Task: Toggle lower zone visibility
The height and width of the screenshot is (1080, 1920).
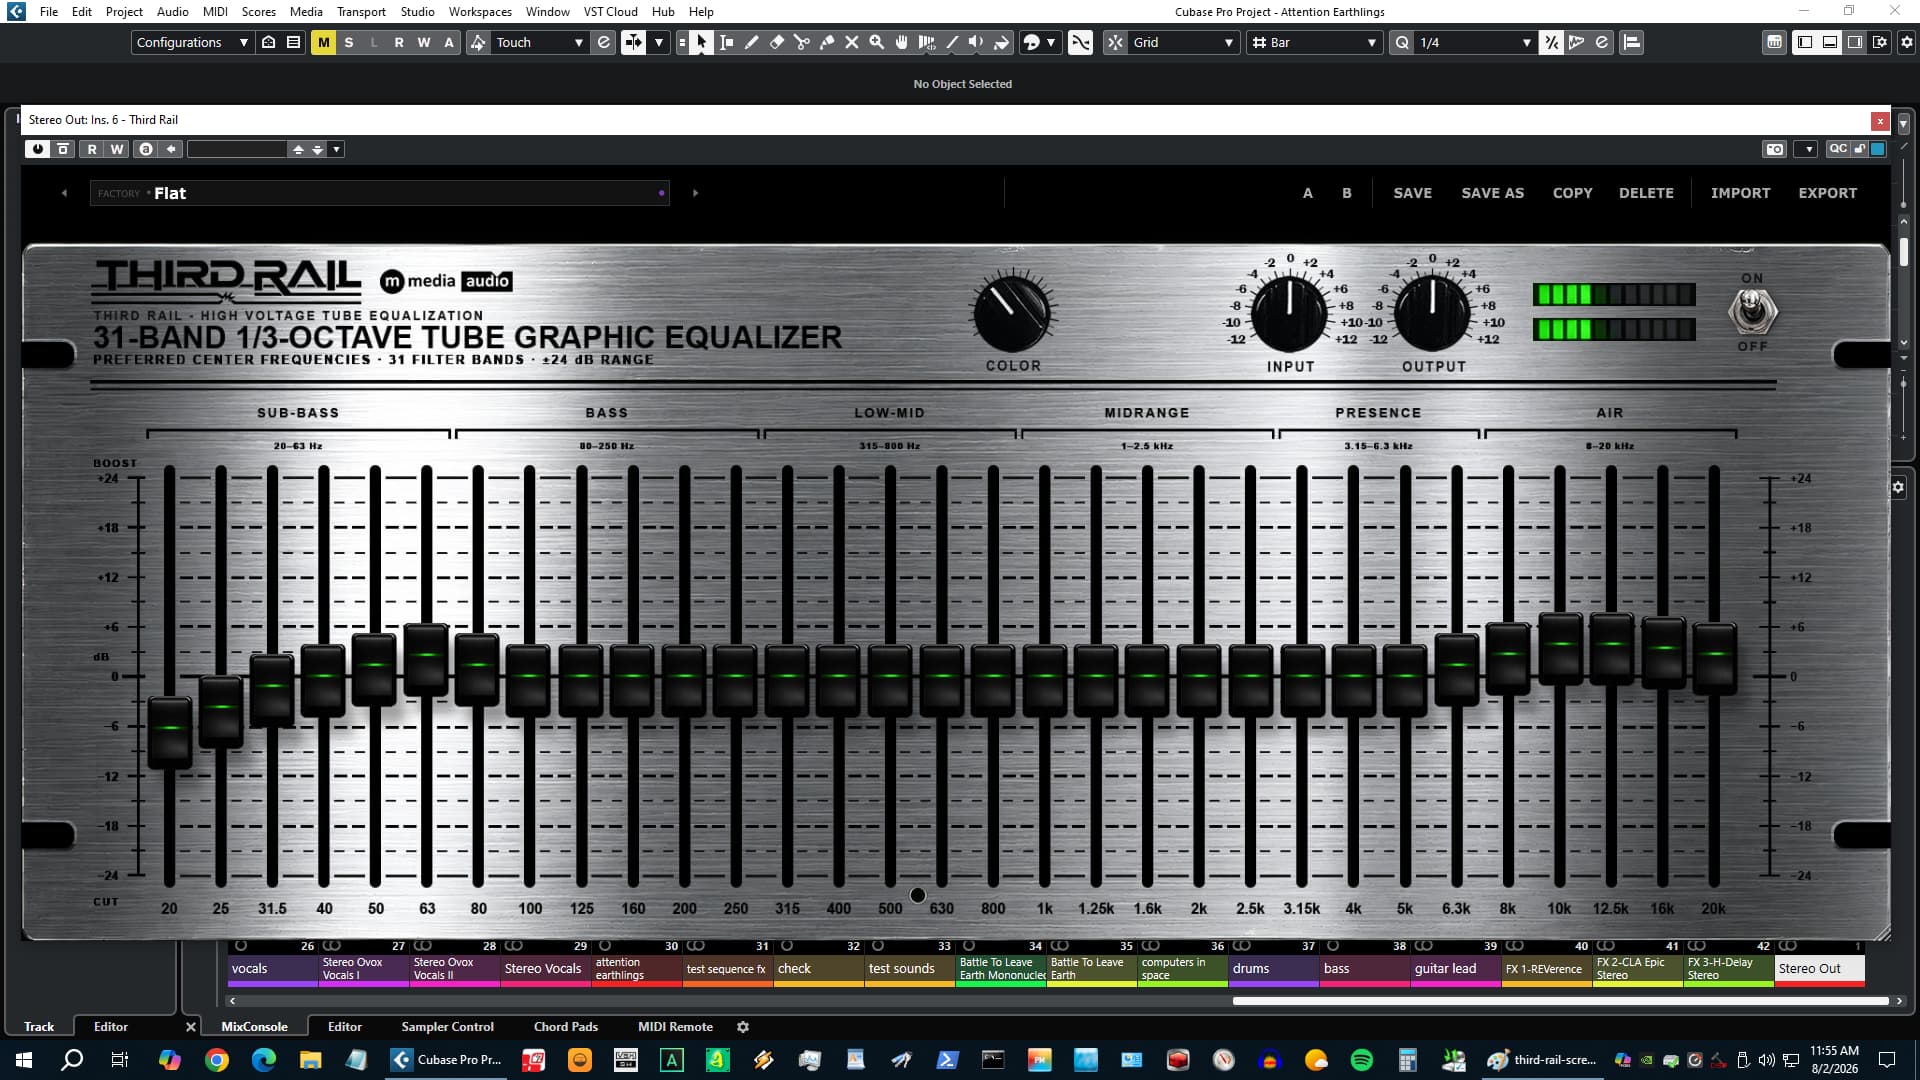Action: coord(1830,42)
